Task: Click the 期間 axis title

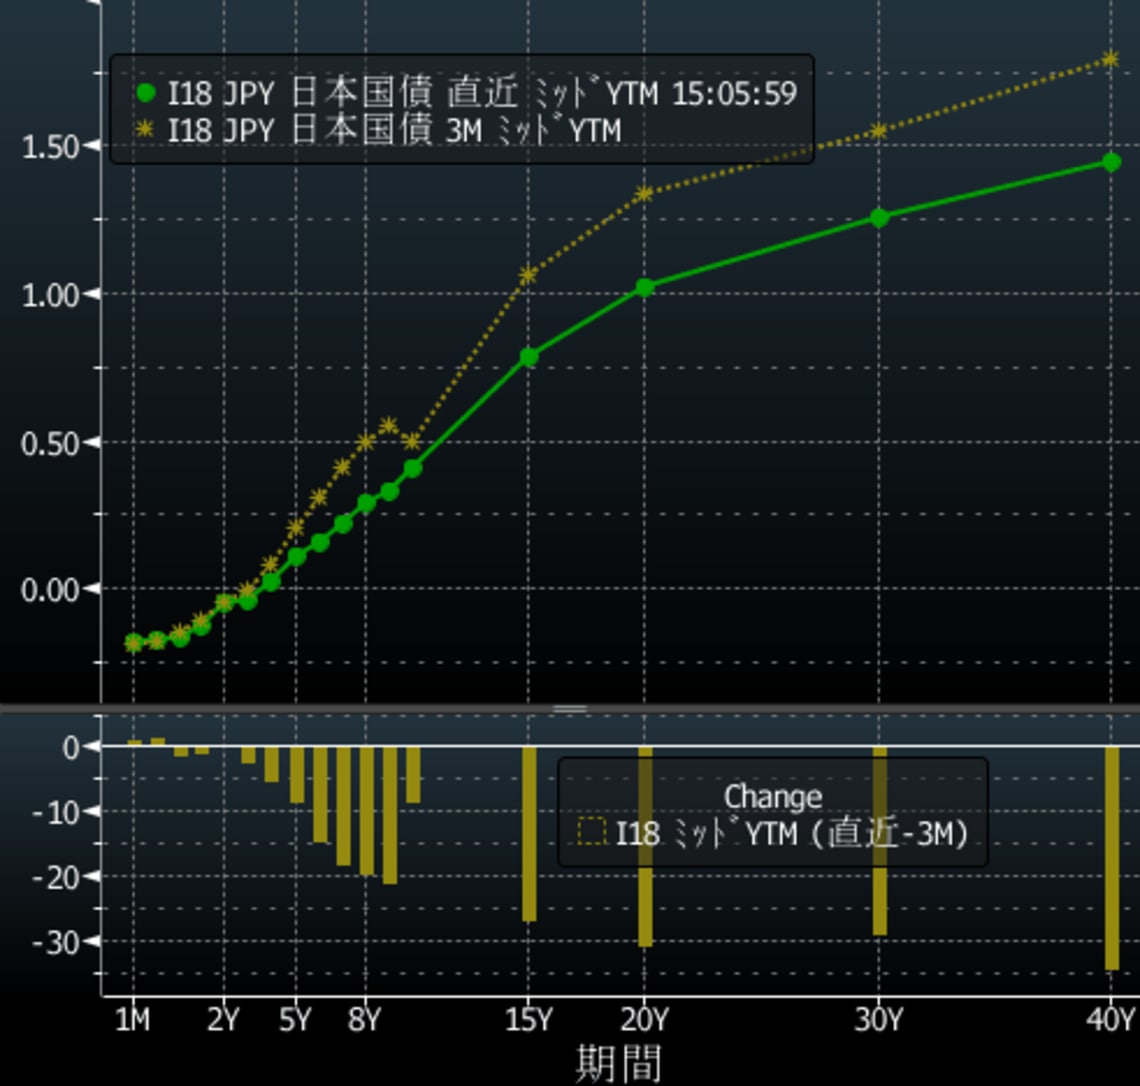Action: tap(618, 1062)
